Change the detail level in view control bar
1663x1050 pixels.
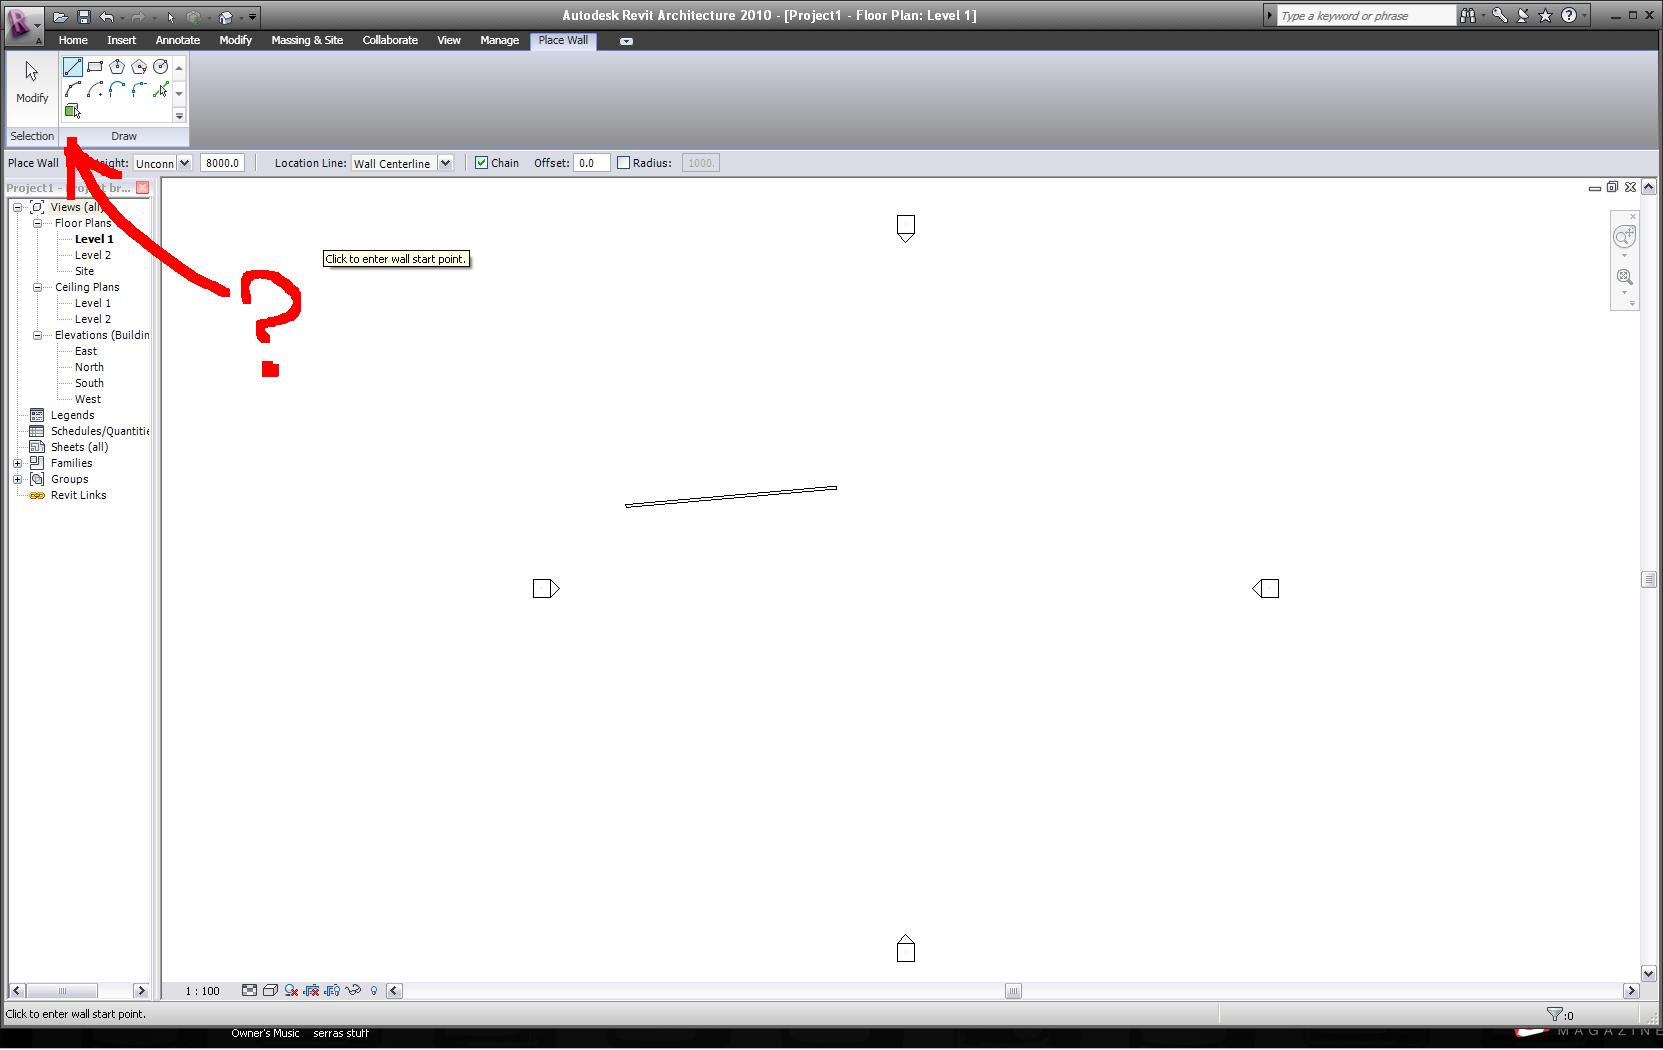249,990
